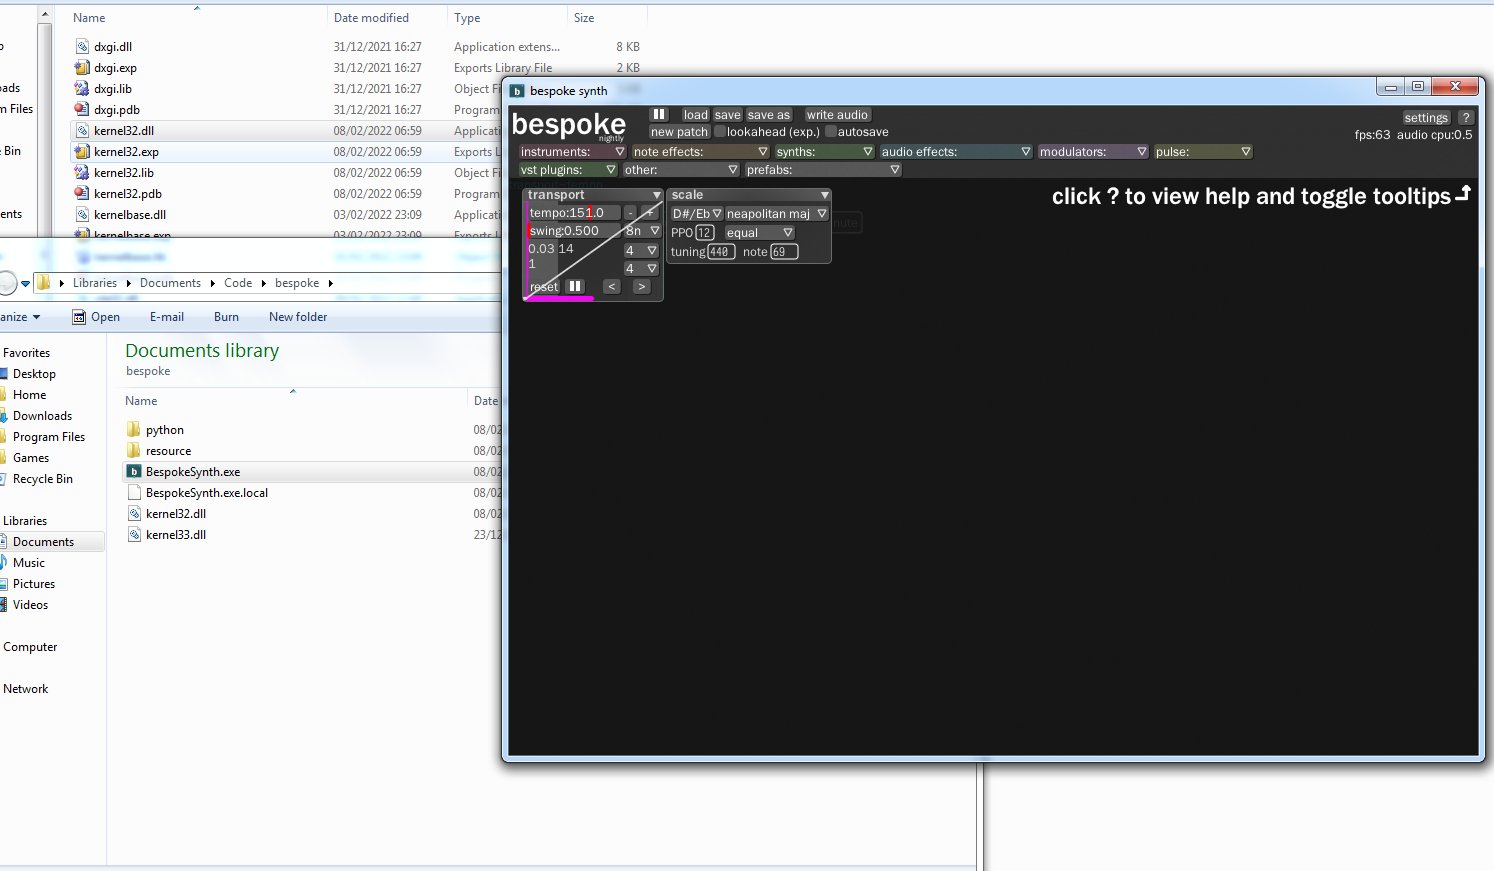
Task: Change the neapolitan maj scale dropdown
Action: pos(776,213)
